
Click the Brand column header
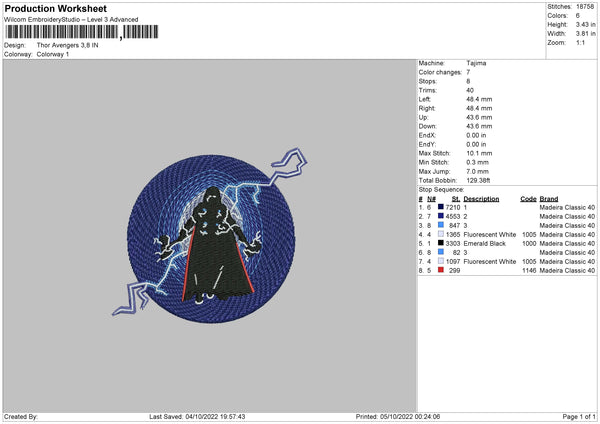tap(549, 199)
